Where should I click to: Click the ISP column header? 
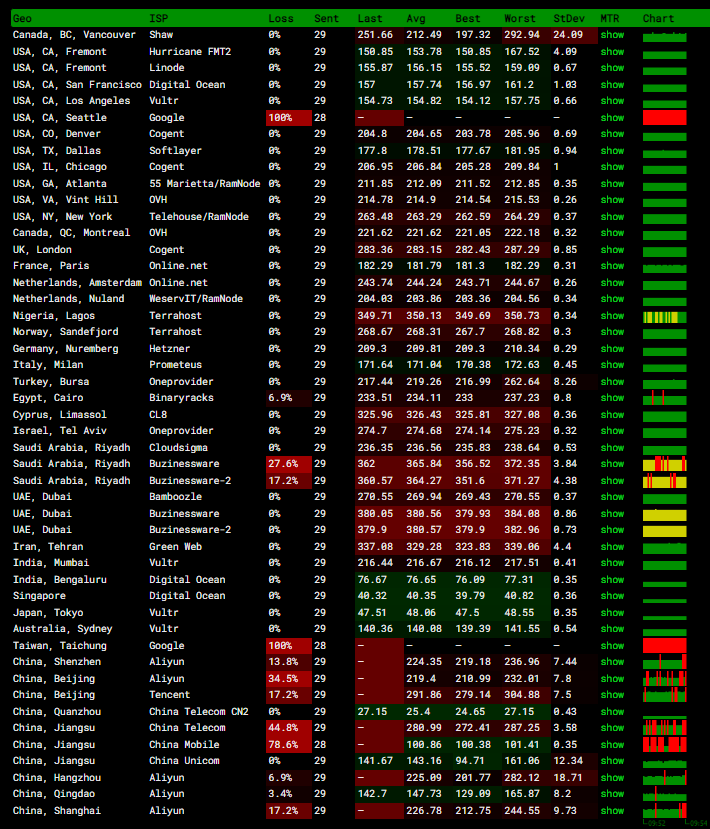[159, 19]
